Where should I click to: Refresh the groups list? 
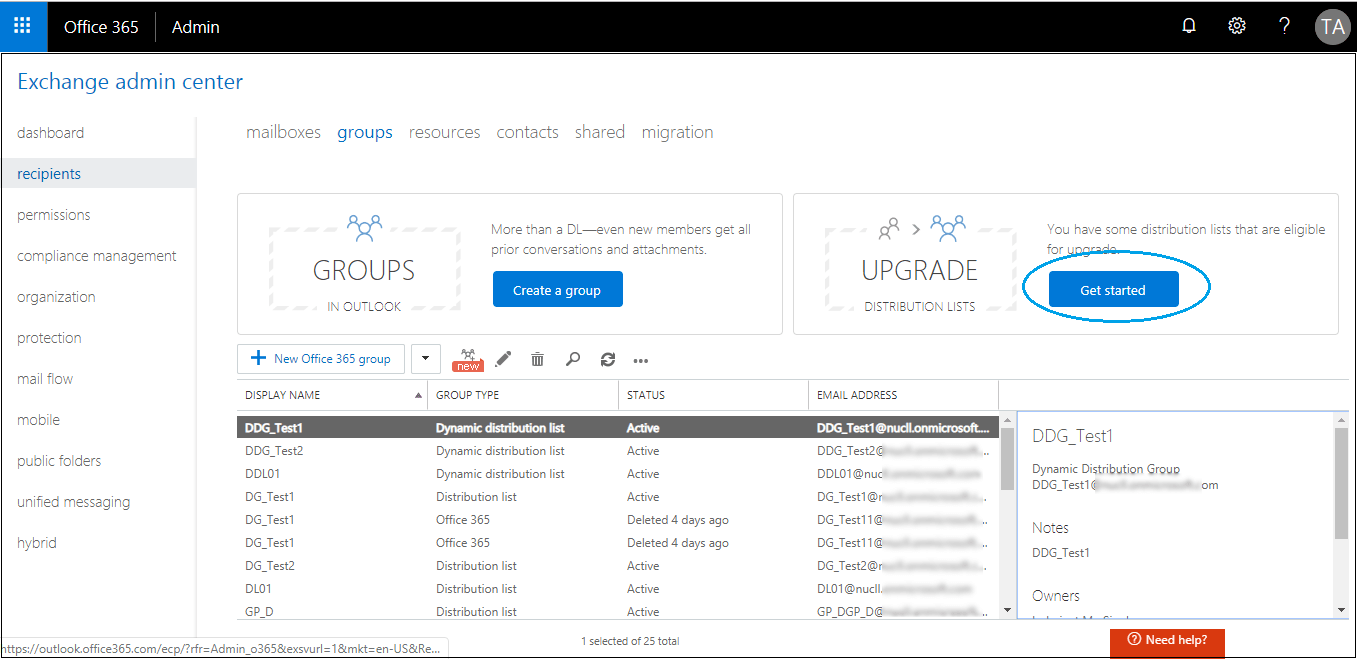pyautogui.click(x=607, y=359)
